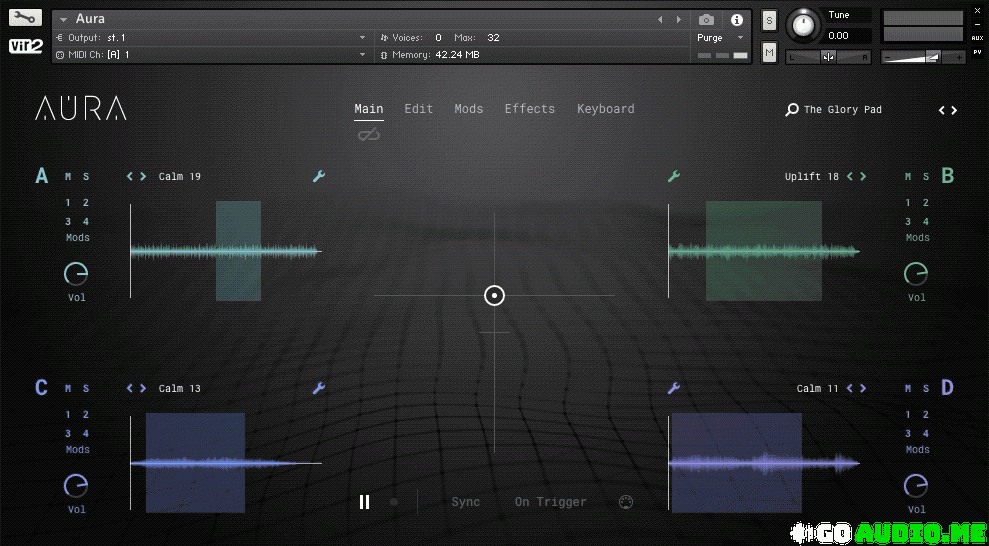Load previous sample for Calm 13
Image resolution: width=989 pixels, height=546 pixels.
pos(130,388)
